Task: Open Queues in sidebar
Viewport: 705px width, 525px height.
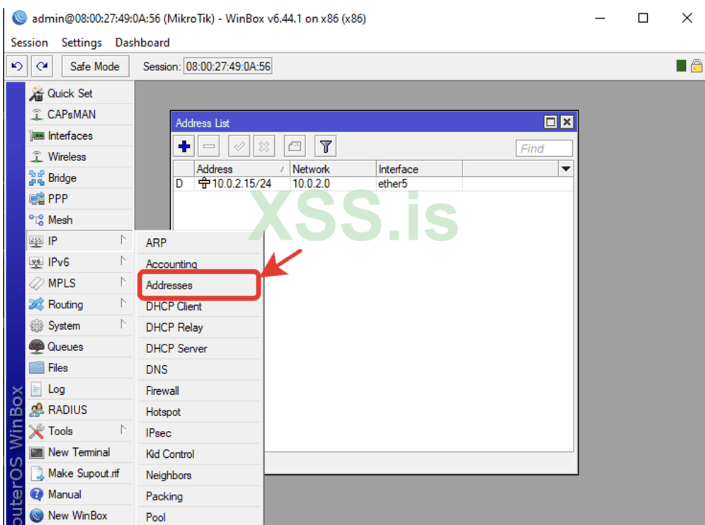Action: 80,347
